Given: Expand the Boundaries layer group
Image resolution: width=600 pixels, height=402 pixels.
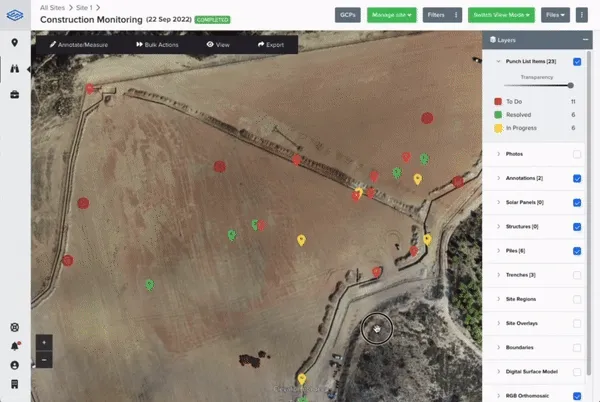Looking at the screenshot, I should pos(498,347).
